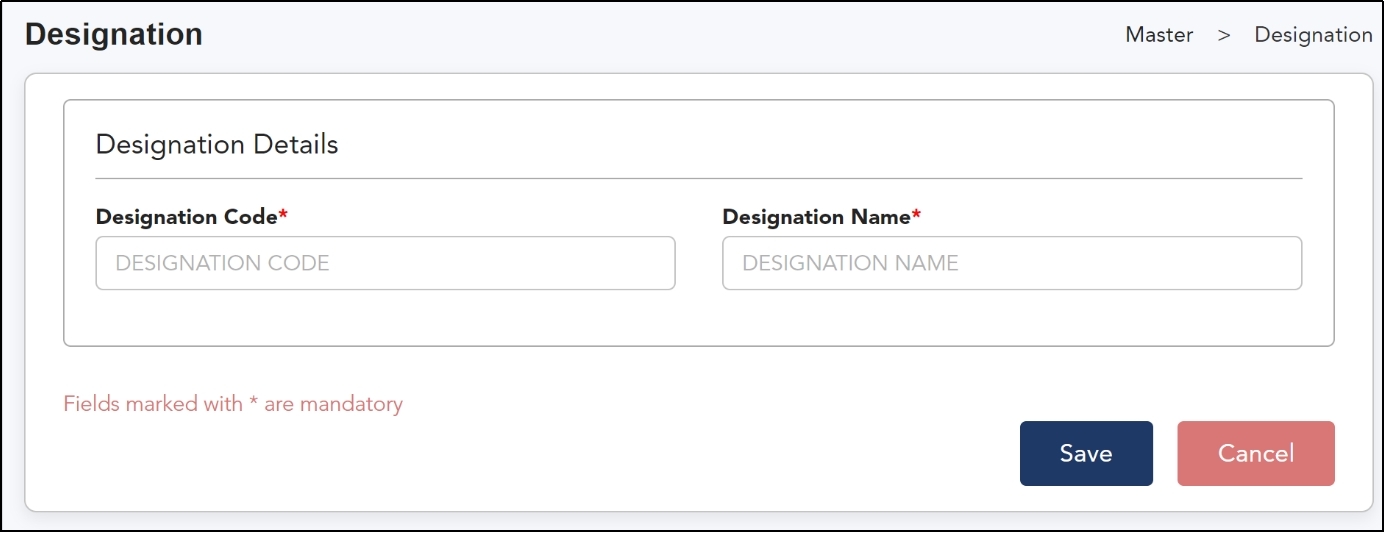Image resolution: width=1385 pixels, height=533 pixels.
Task: Click the asterisk inside the mandatory note
Action: (253, 403)
